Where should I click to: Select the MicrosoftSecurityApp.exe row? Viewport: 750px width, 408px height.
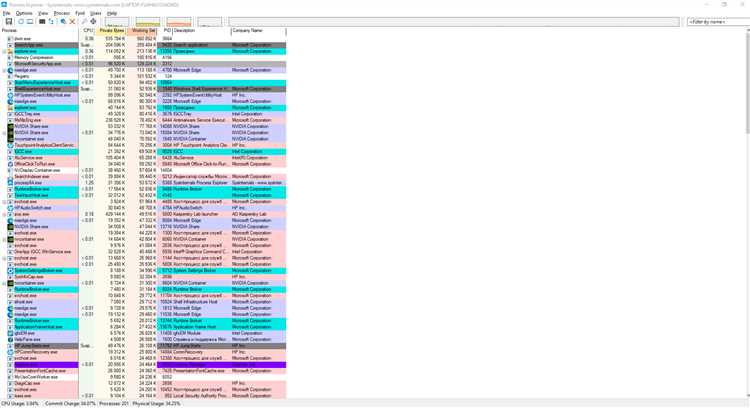pyautogui.click(x=143, y=64)
